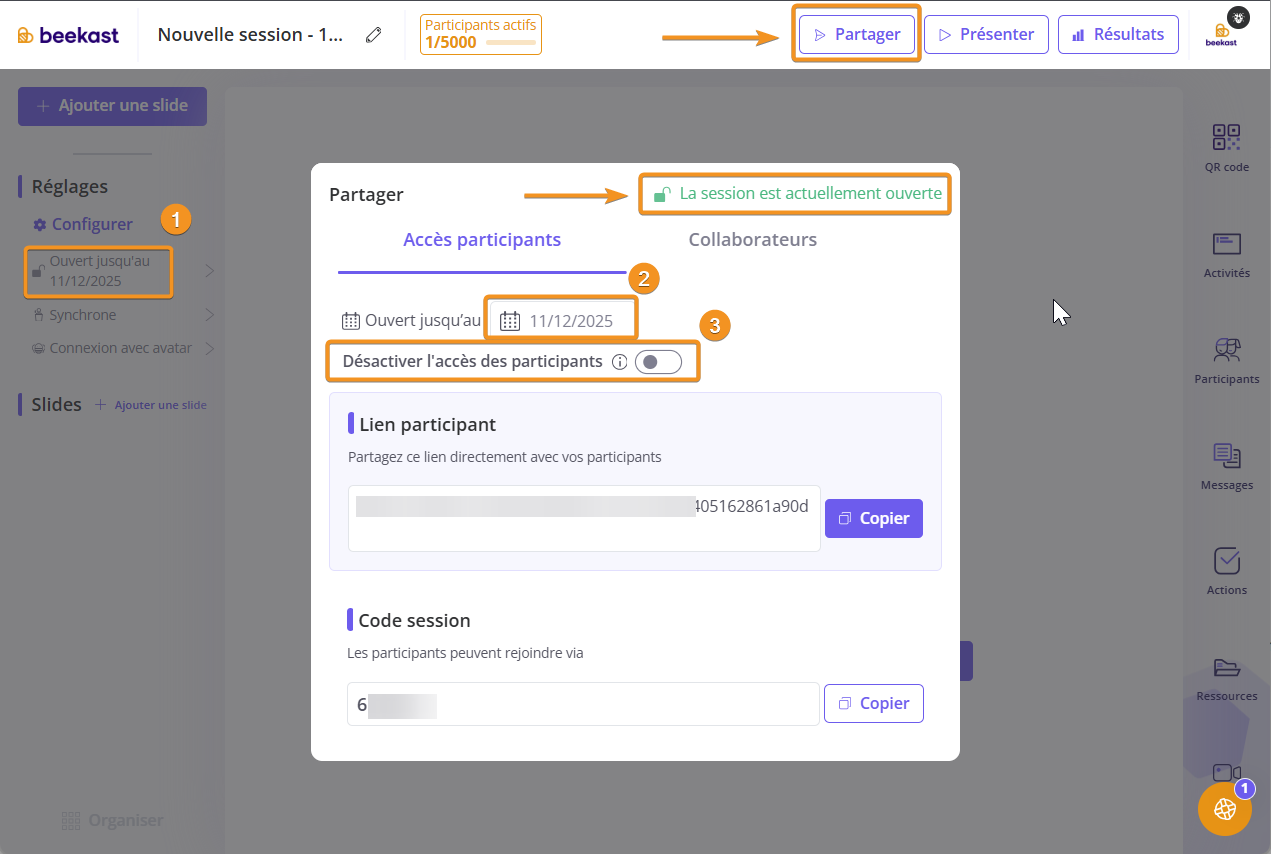The width and height of the screenshot is (1271, 854).
Task: Select the Accès participants tab
Action: point(481,240)
